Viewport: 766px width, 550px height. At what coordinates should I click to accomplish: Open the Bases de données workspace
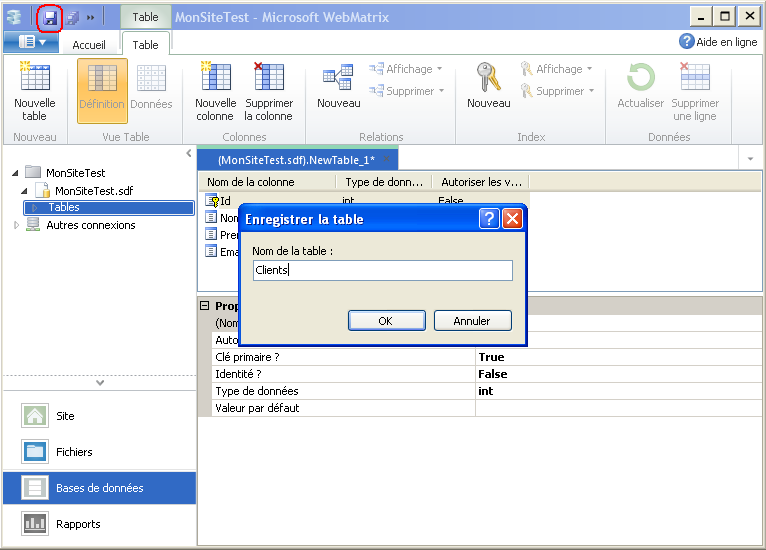coord(99,488)
